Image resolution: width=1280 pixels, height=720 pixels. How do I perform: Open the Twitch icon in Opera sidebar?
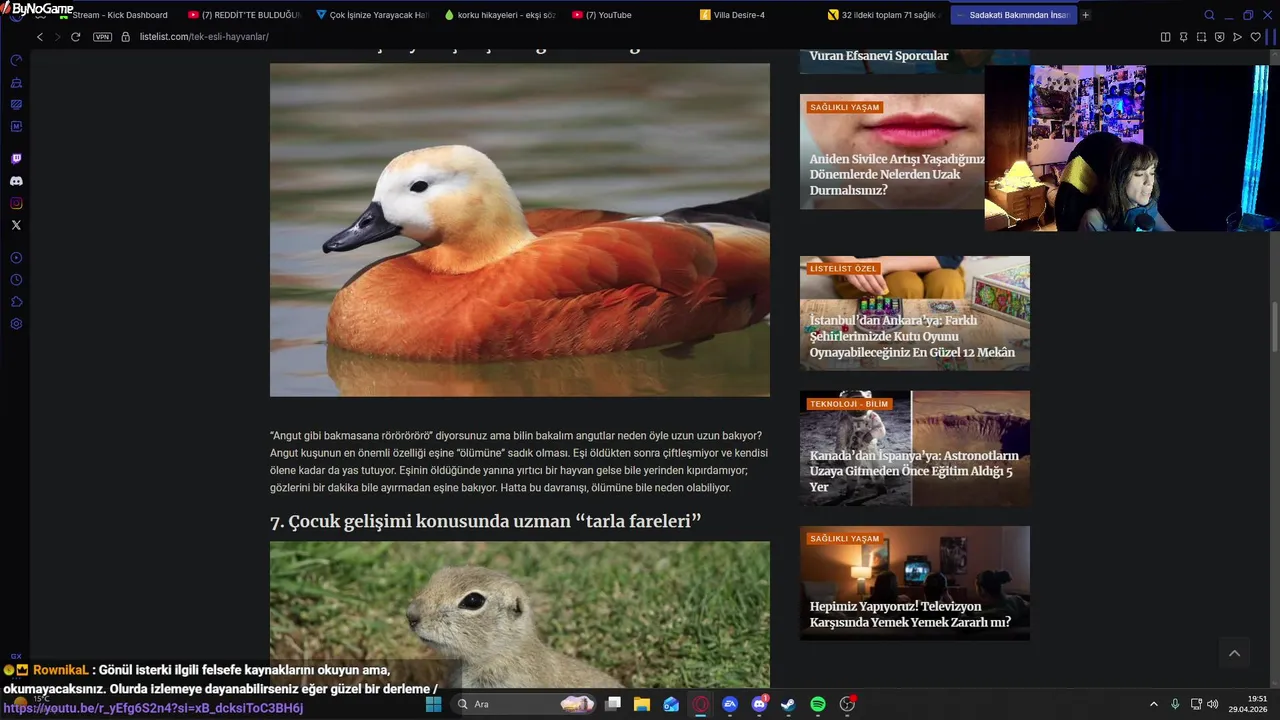coord(16,159)
